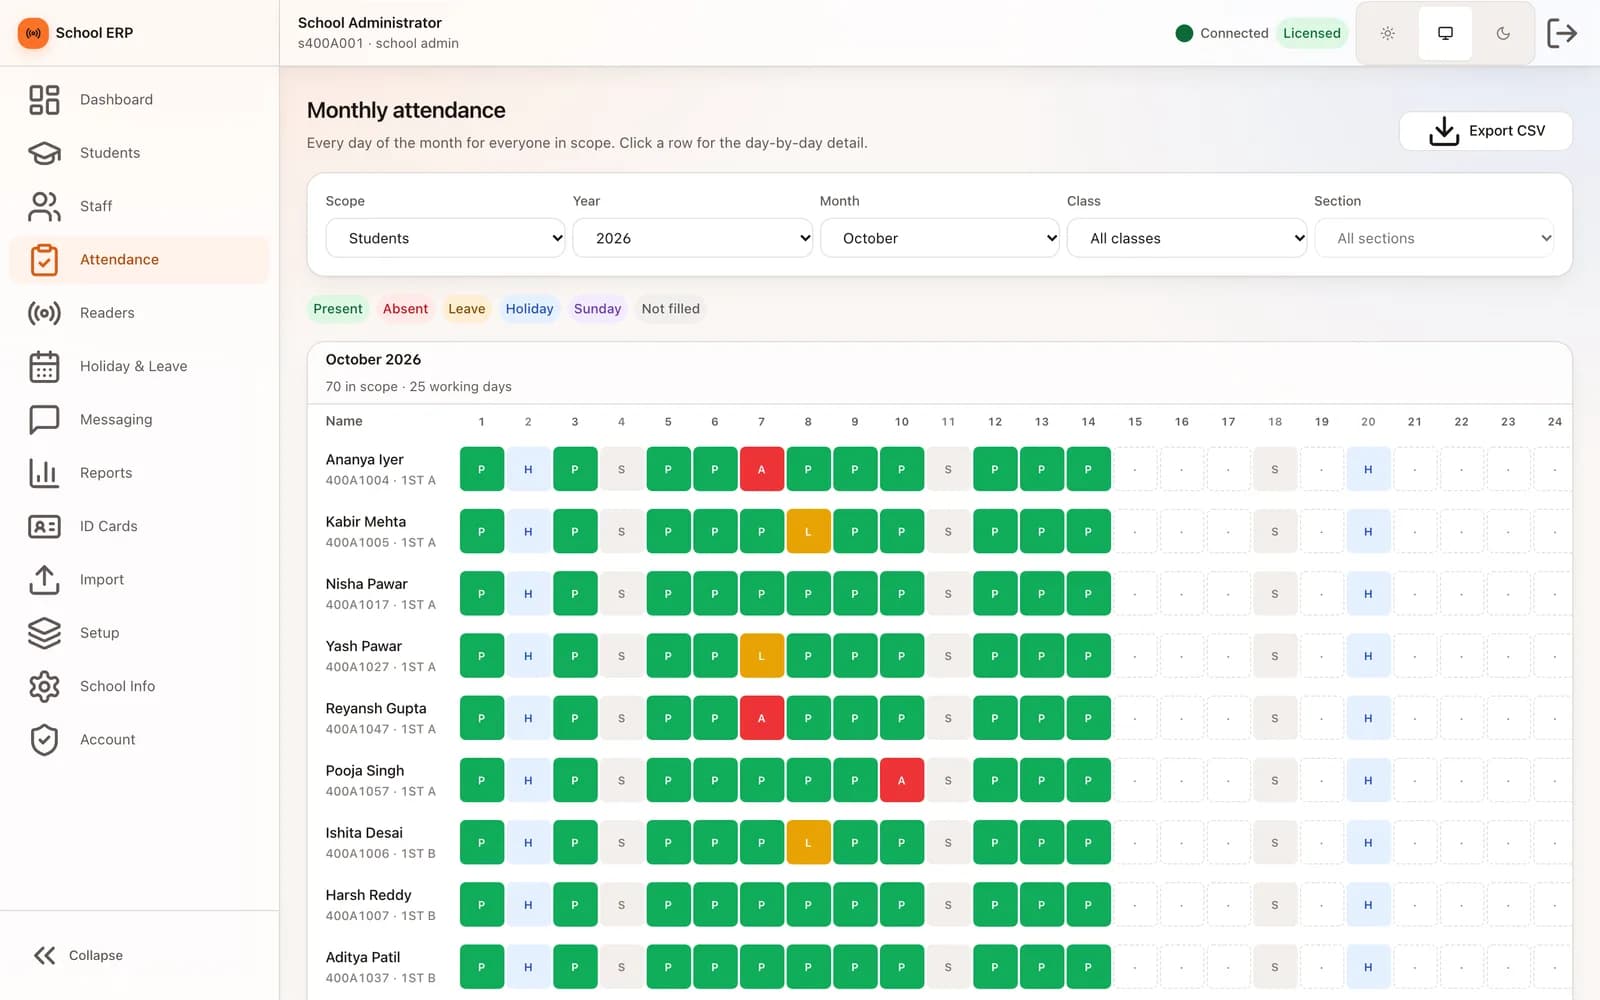This screenshot has width=1600, height=1000.
Task: Open the Dashboard icon in sidebar
Action: click(44, 99)
